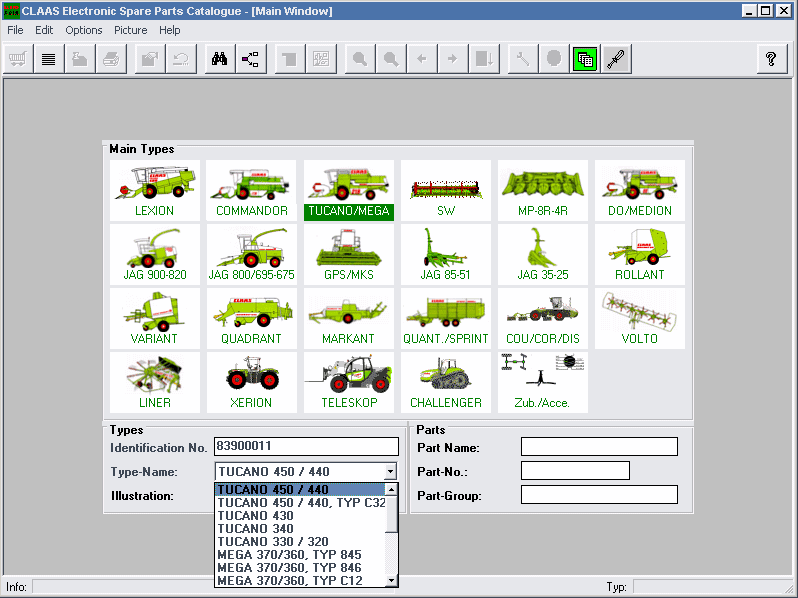Select the JAG 800/695-675 type
The height and width of the screenshot is (598, 798).
click(251, 254)
